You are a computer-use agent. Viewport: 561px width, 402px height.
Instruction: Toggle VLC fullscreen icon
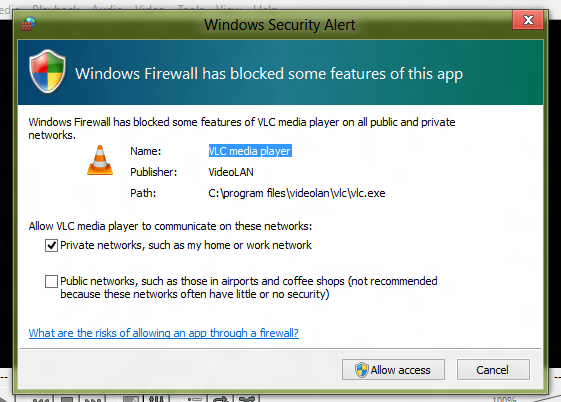[130, 398]
